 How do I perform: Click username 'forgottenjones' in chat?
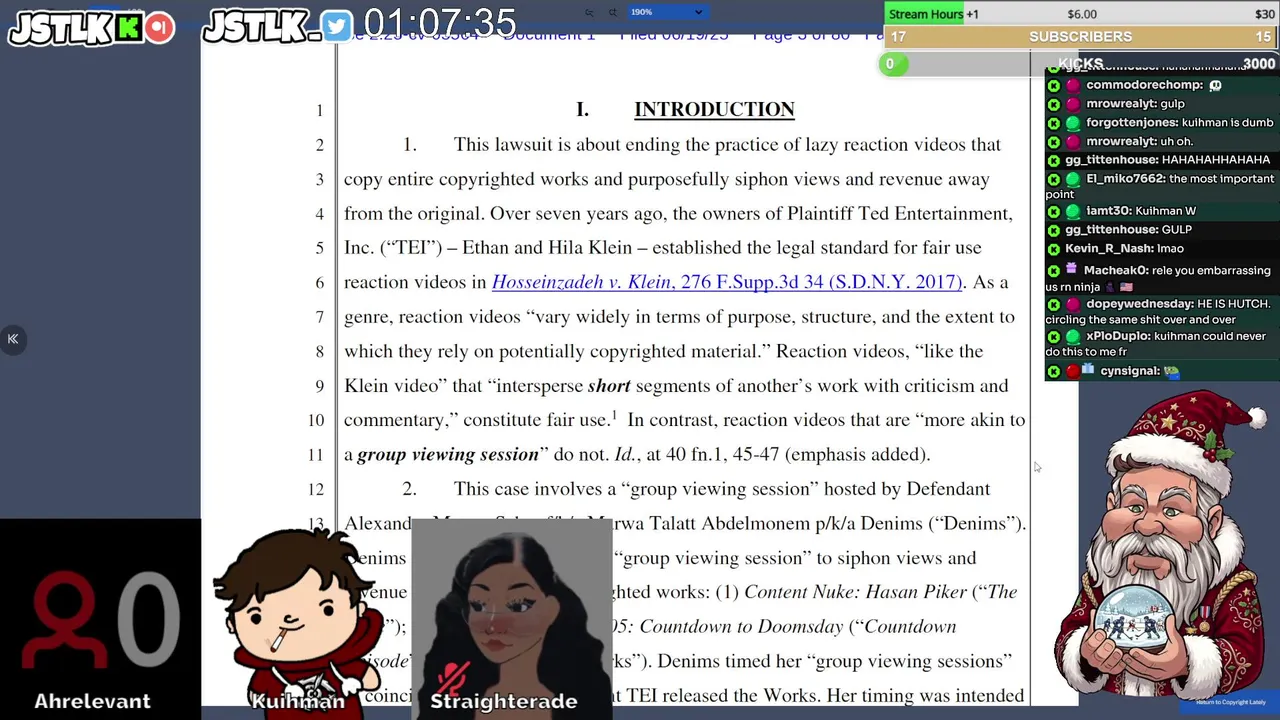(1131, 123)
